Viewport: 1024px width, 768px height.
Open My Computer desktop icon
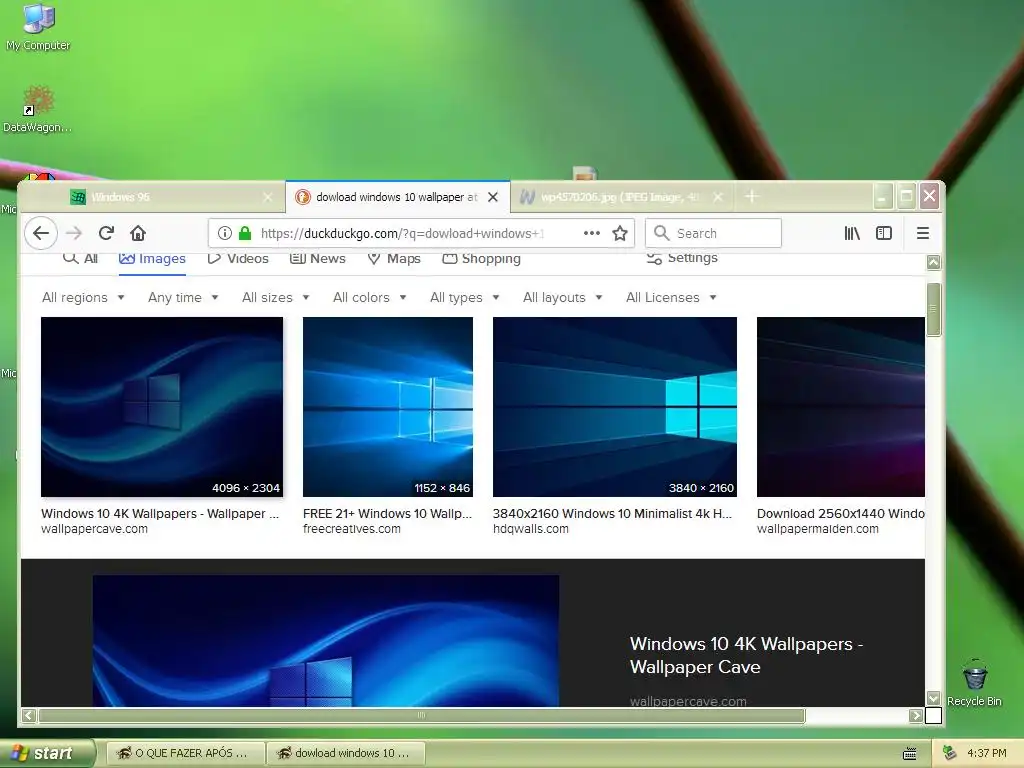[x=38, y=27]
